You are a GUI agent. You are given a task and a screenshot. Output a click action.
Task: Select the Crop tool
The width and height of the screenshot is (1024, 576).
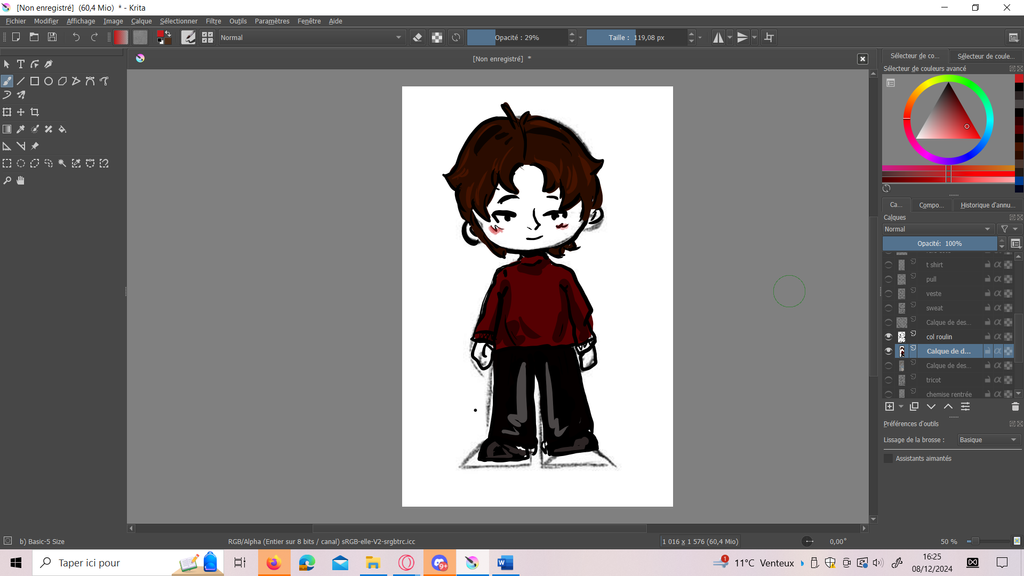[34, 112]
